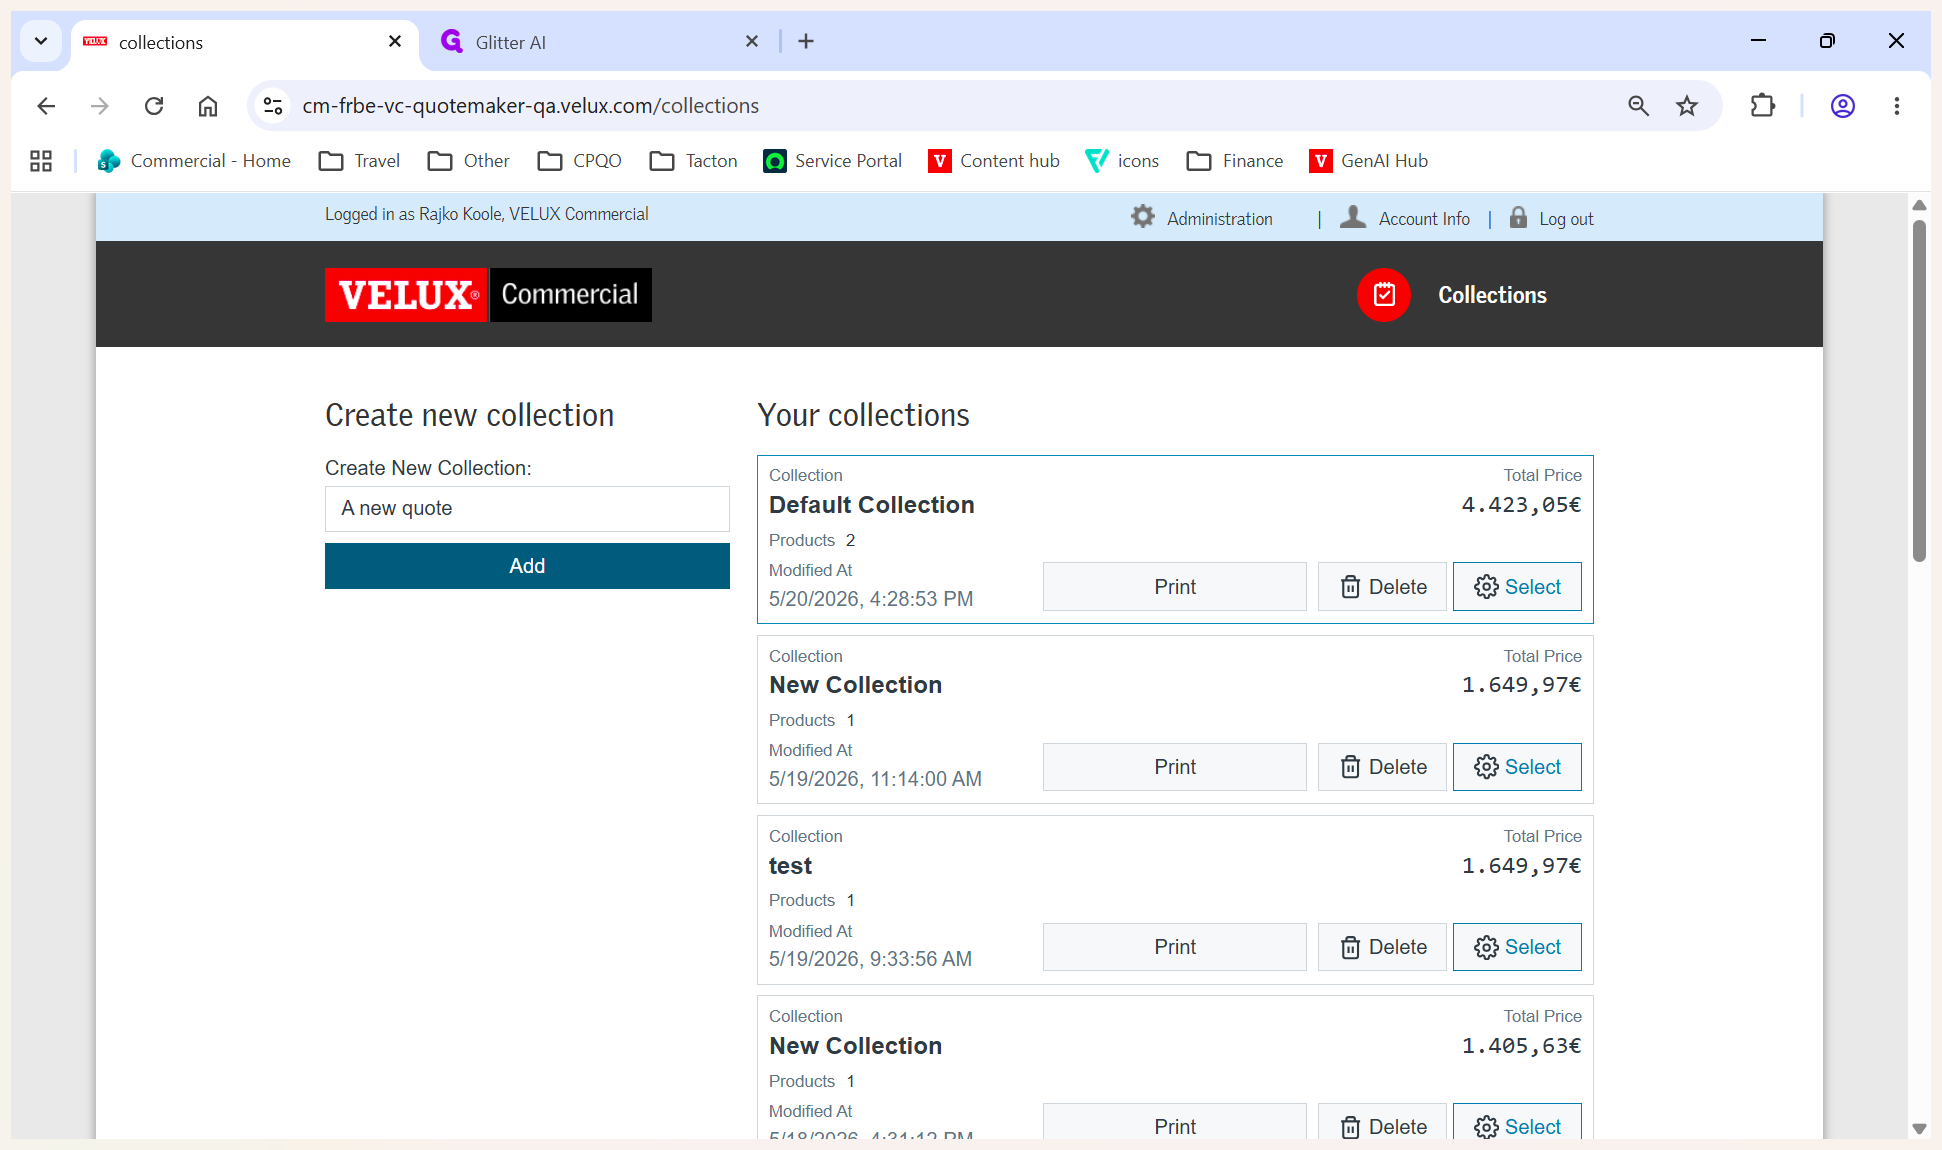
Task: Reload the page with the refresh icon
Action: point(154,106)
